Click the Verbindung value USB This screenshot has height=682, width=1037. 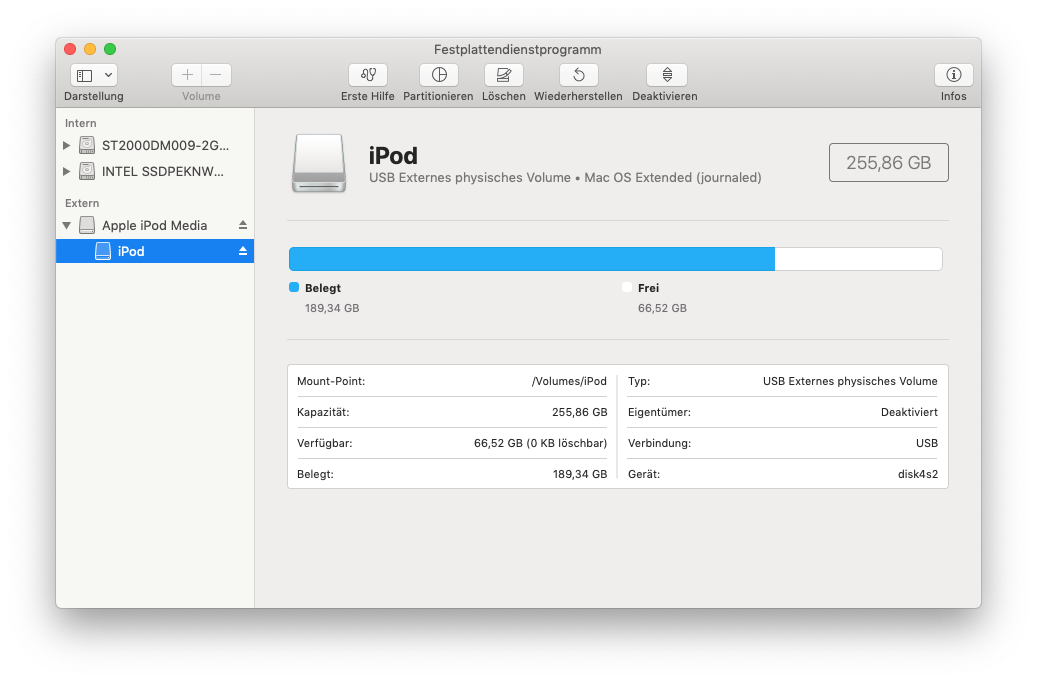pos(927,443)
